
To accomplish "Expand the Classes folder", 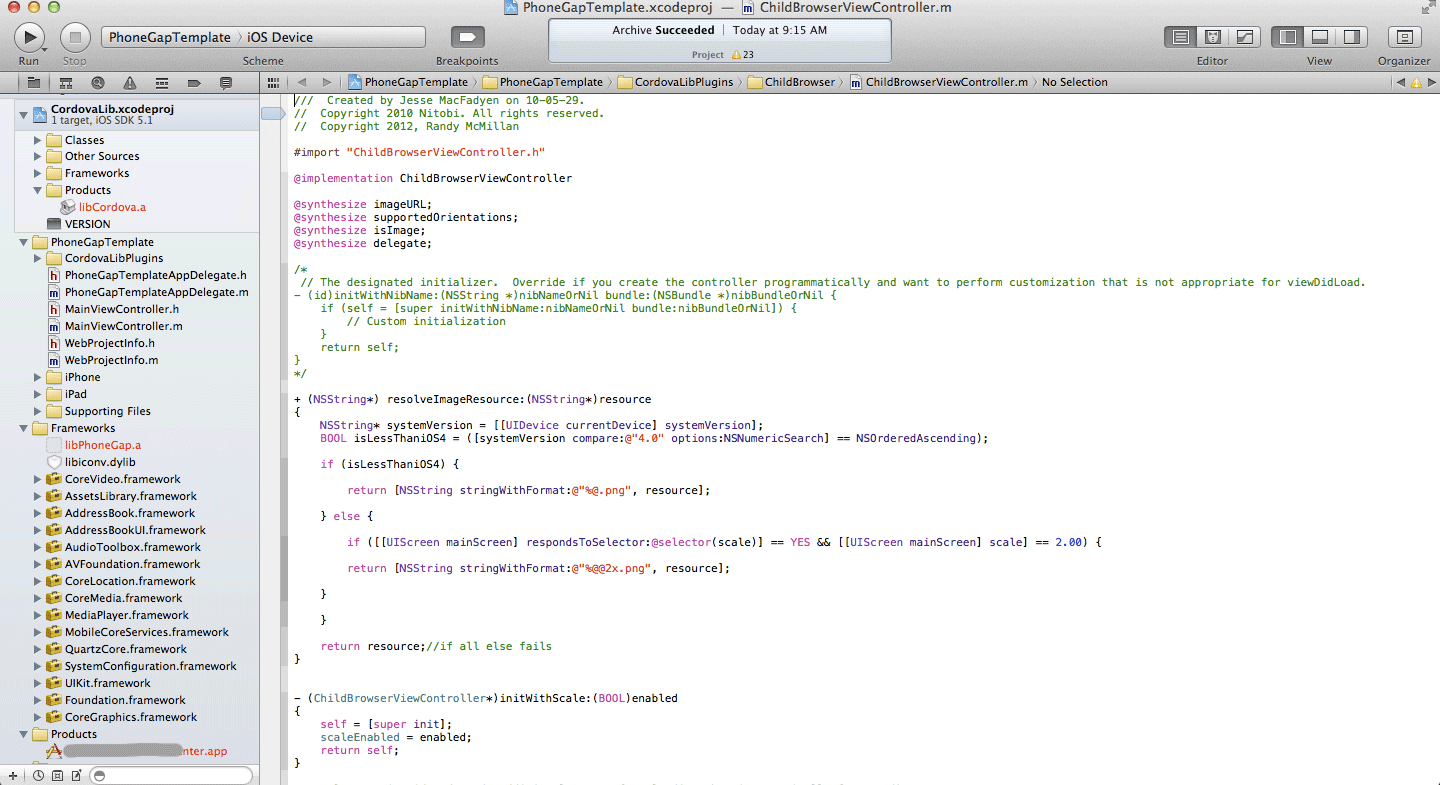I will tap(38, 140).
